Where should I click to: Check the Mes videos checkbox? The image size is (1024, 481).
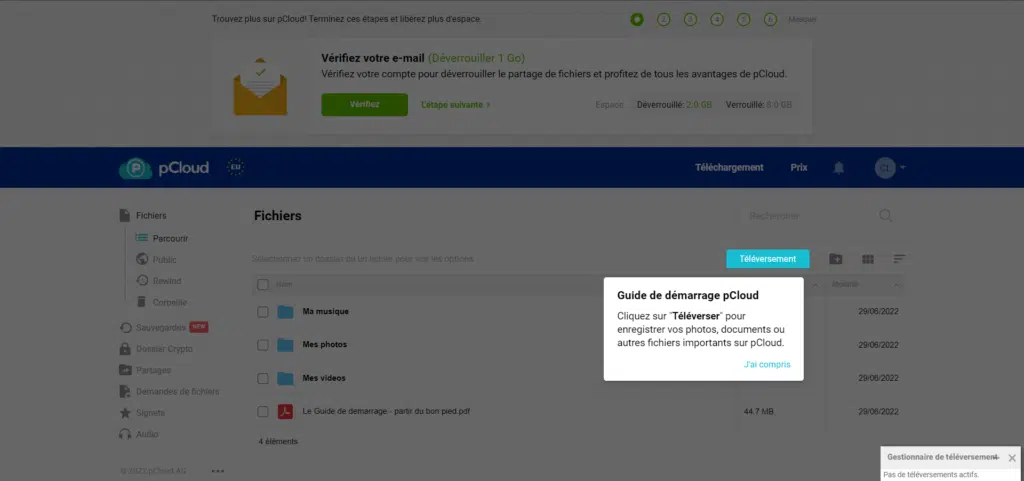263,379
